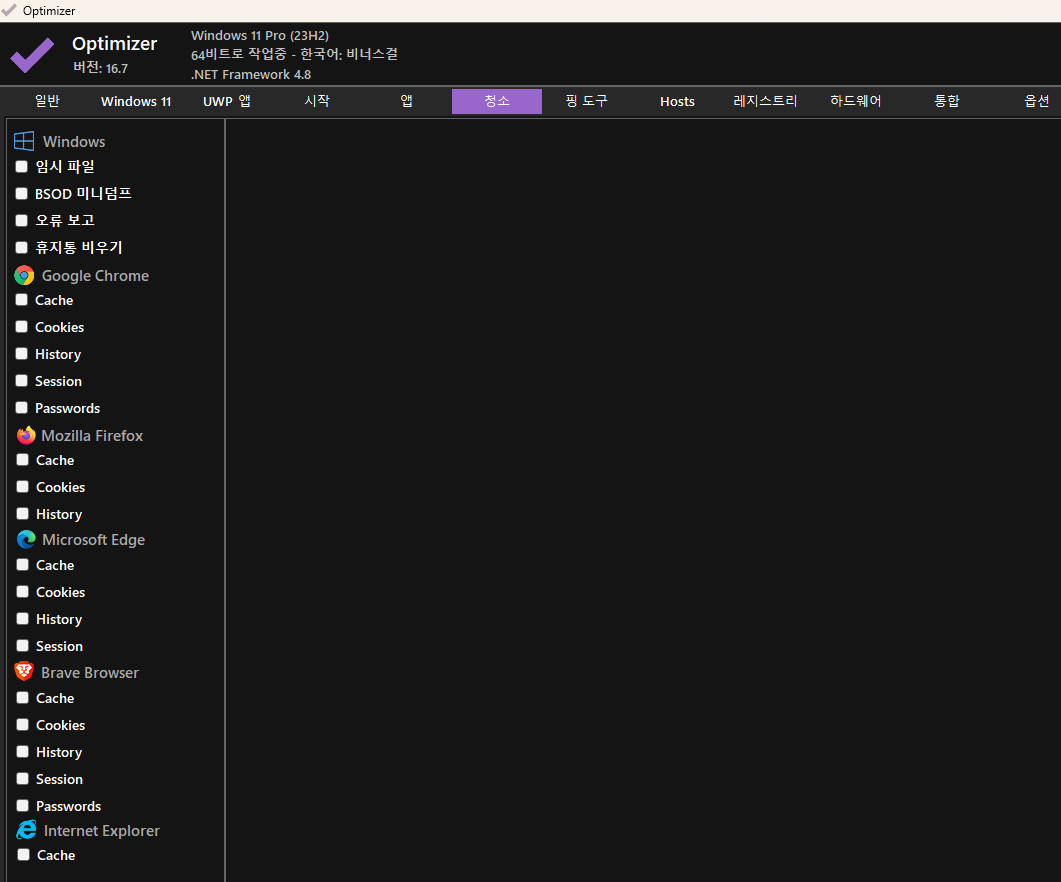1061x882 pixels.
Task: Open the 통합 tab
Action: click(x=947, y=102)
